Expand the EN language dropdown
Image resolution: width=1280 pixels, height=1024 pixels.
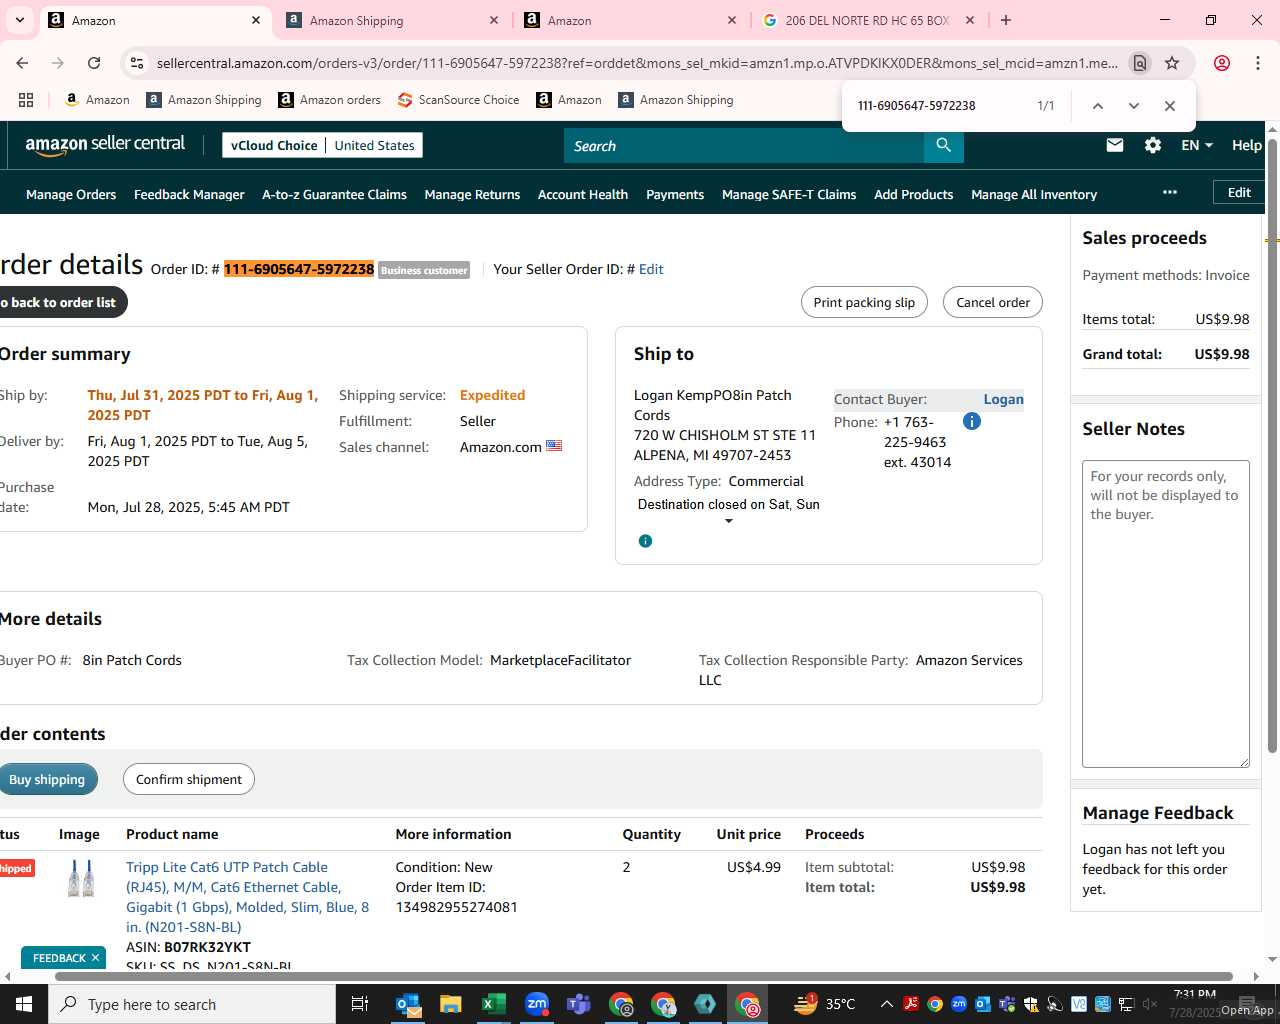(x=1196, y=145)
